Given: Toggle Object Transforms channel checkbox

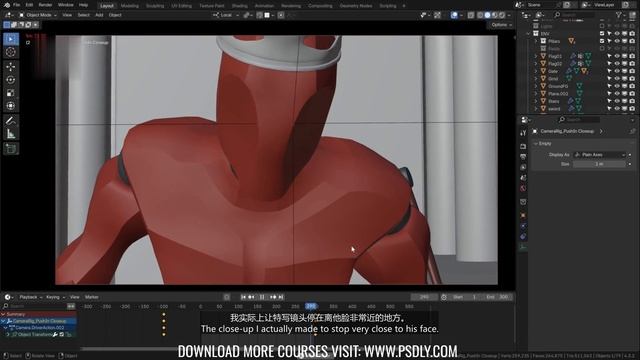Looking at the screenshot, I should pyautogui.click(x=62, y=334).
